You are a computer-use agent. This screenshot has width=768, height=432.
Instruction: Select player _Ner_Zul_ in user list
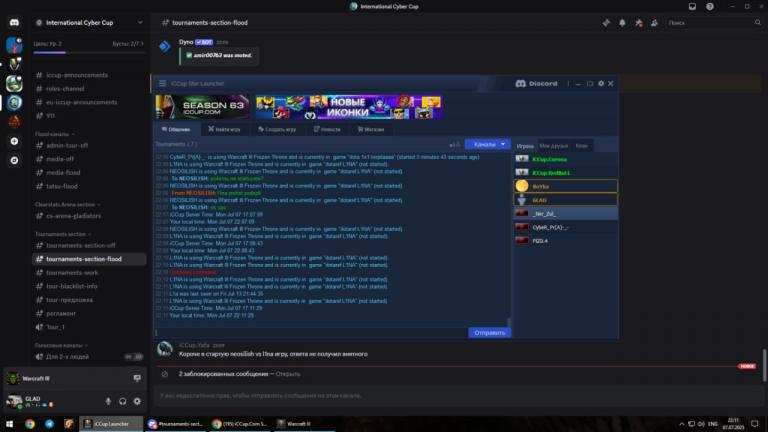(x=566, y=214)
